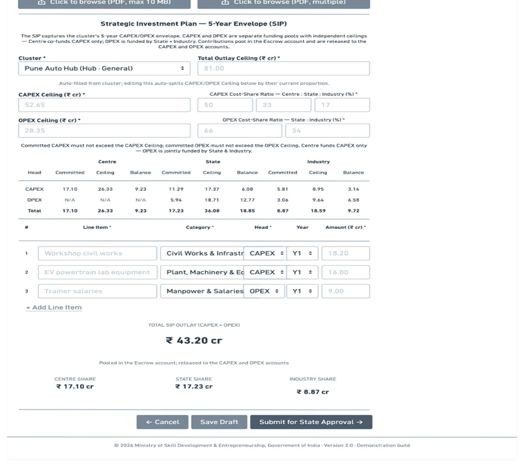Open Category dropdown for line item 1
Viewport: 520px width, 465px height.
tap(202, 253)
